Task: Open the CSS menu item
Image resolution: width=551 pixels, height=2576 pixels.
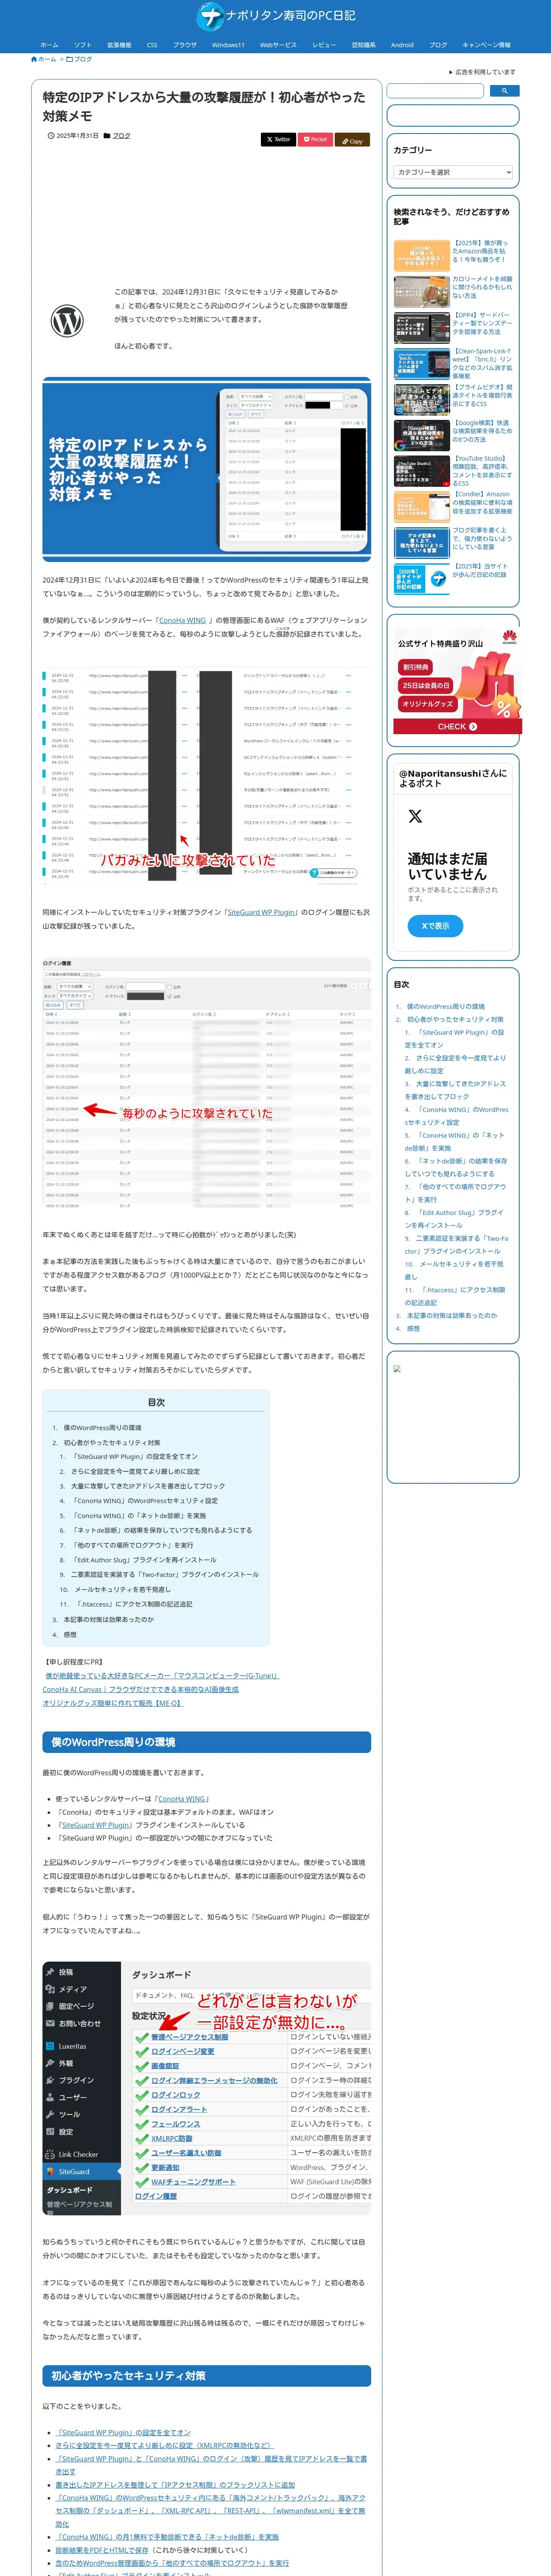Action: coord(152,45)
